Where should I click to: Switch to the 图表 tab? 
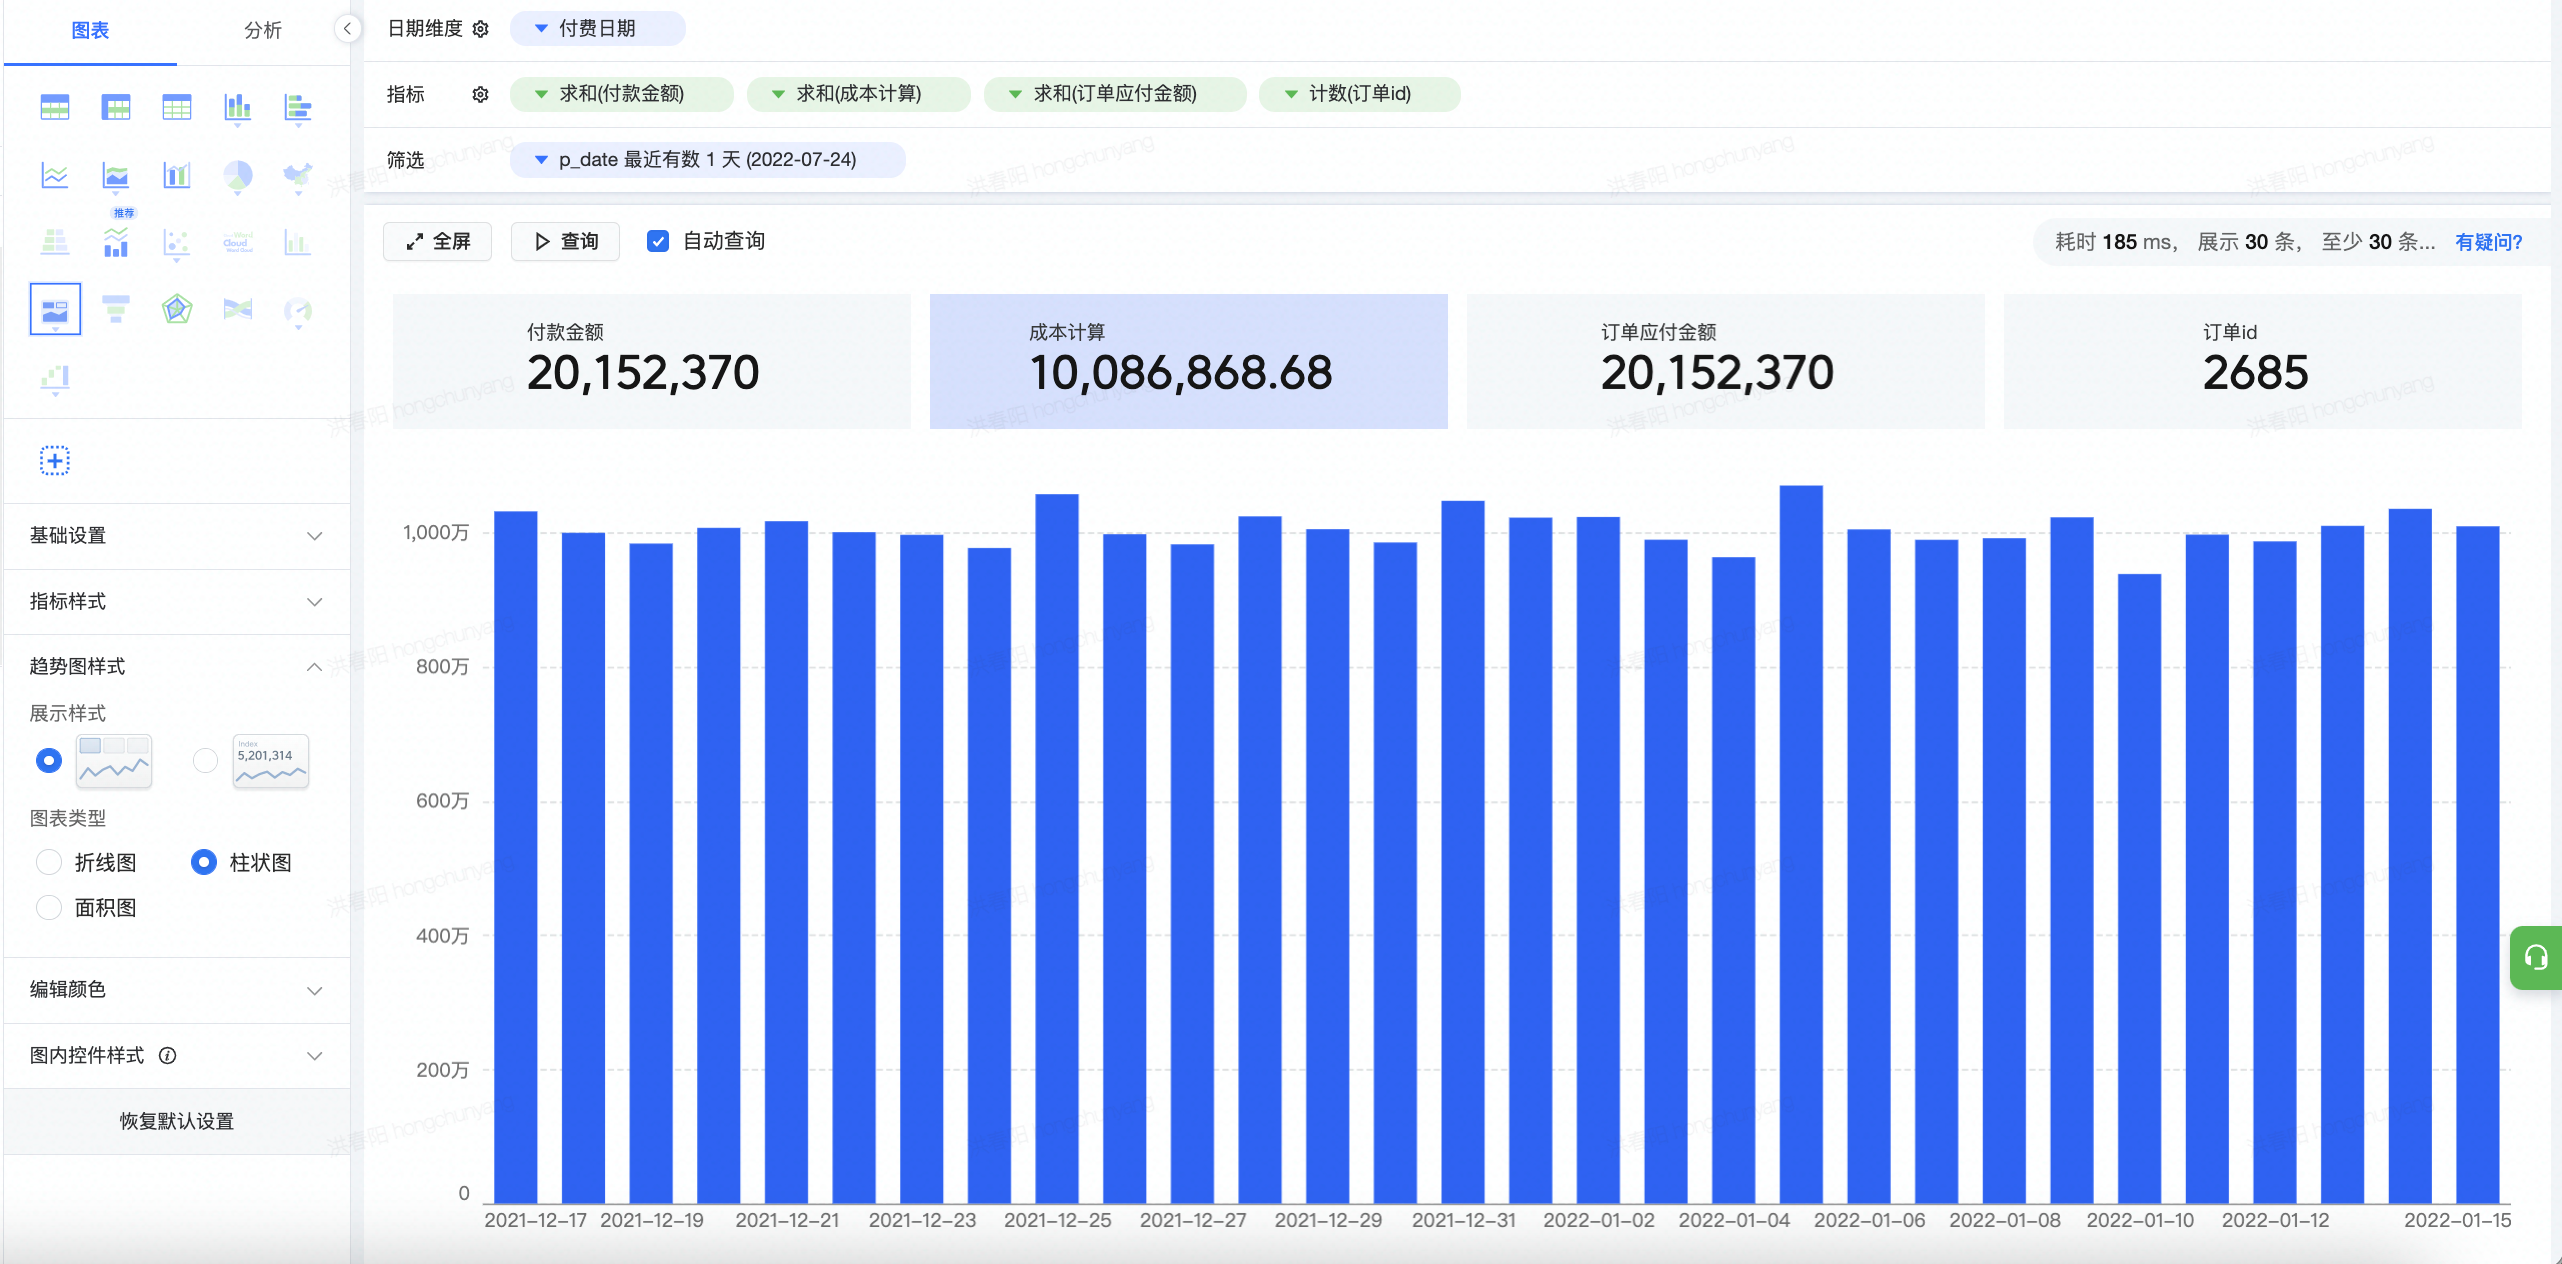tap(90, 31)
